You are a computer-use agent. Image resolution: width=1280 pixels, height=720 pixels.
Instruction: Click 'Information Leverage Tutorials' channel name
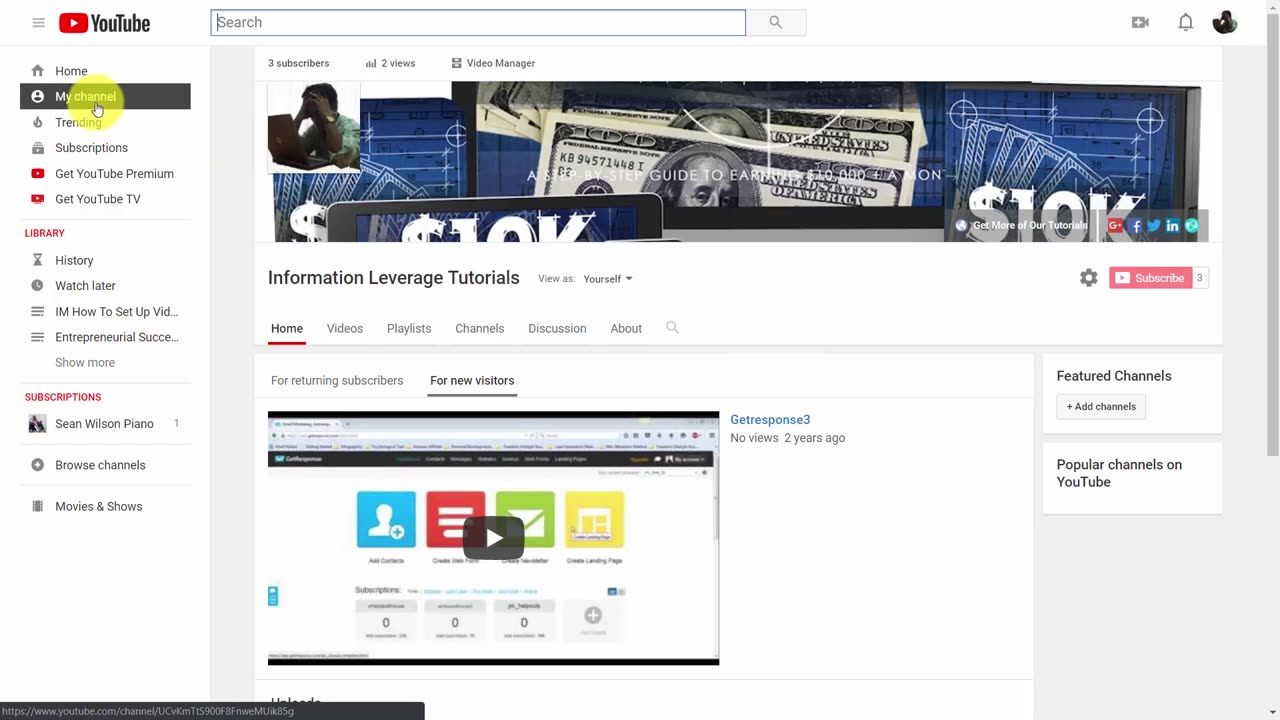[394, 278]
